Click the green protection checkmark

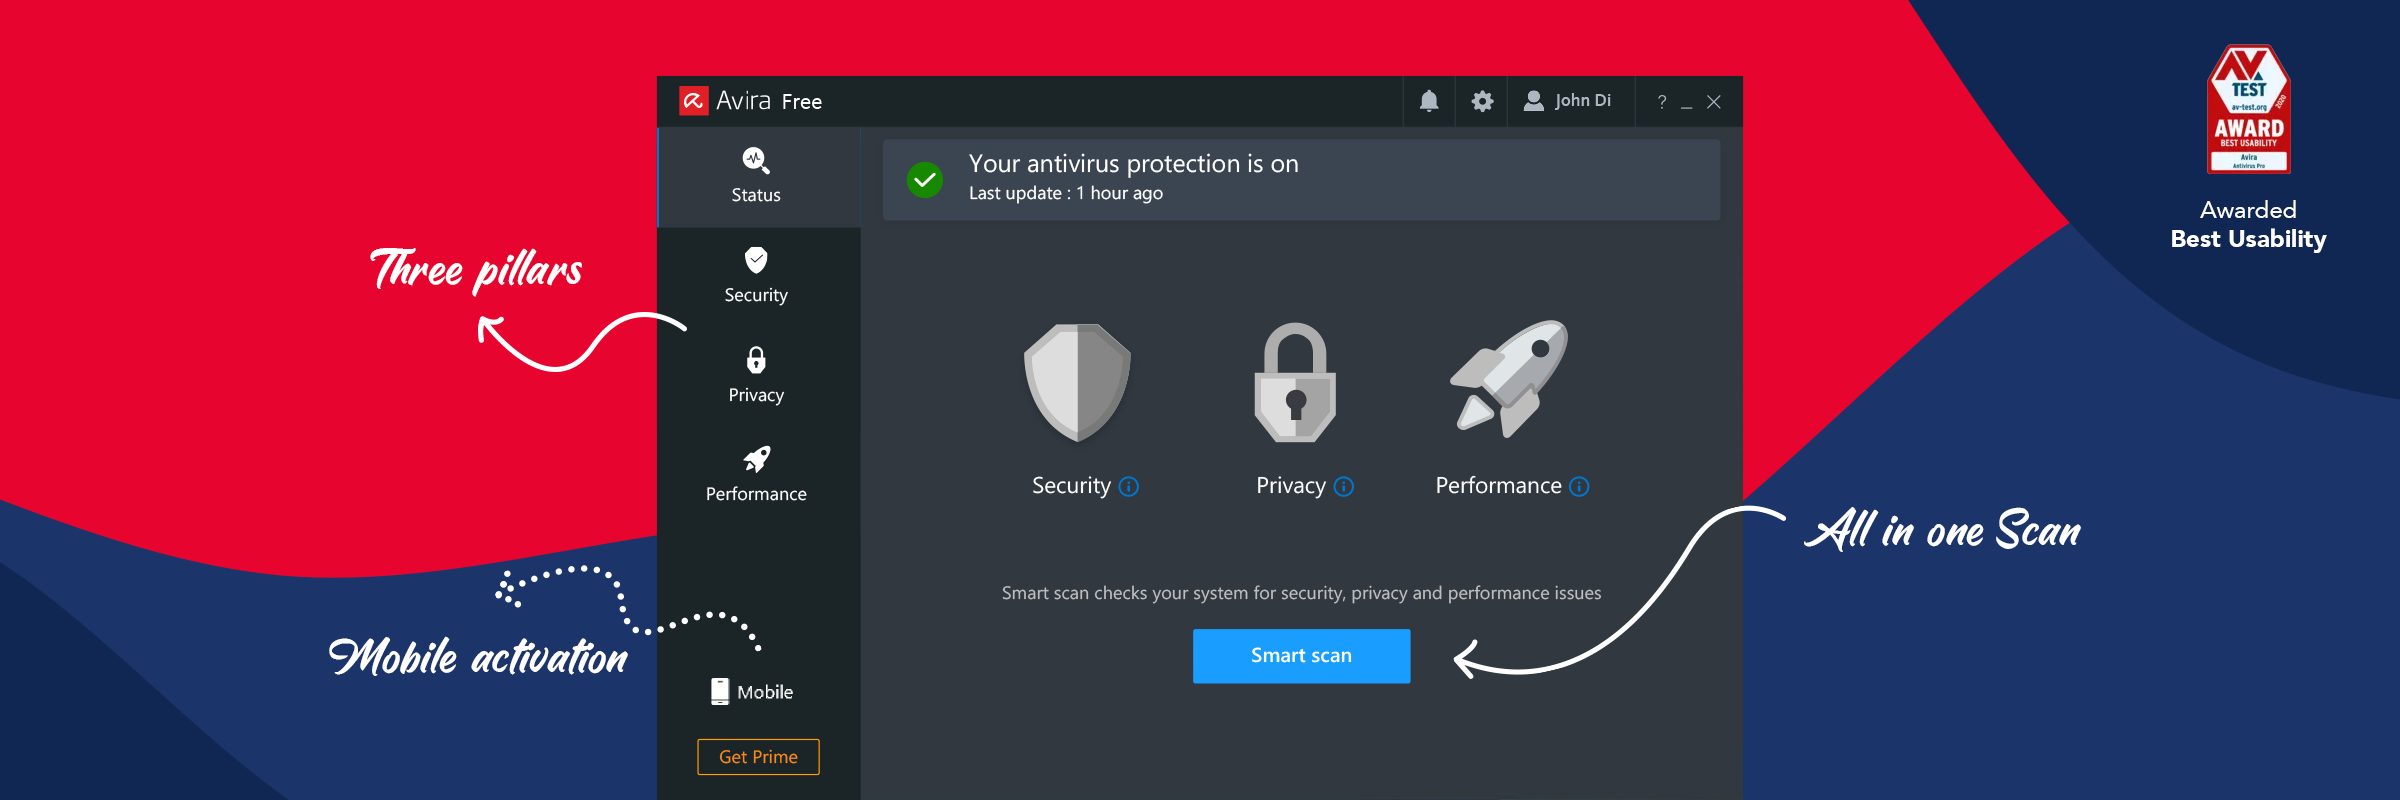tap(925, 179)
